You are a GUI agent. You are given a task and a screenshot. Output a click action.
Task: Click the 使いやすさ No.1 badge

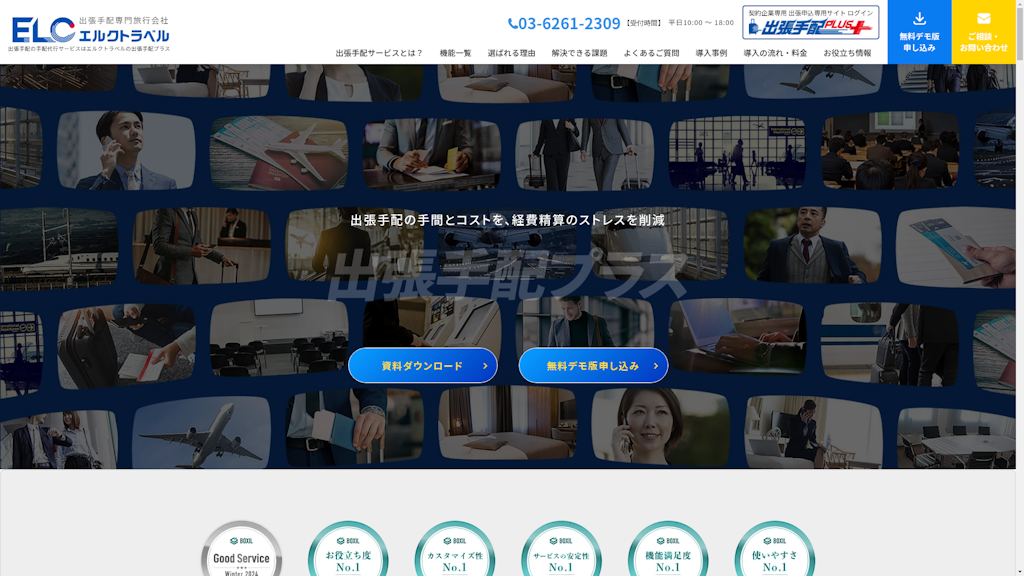point(775,550)
